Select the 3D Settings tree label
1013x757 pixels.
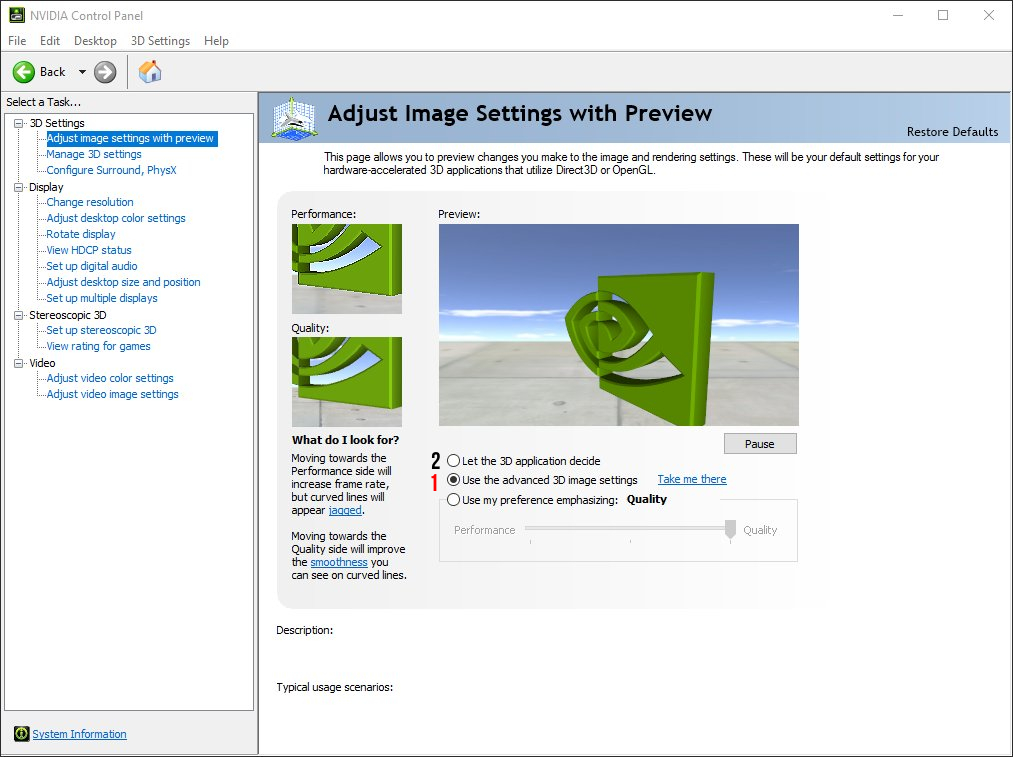[x=57, y=123]
